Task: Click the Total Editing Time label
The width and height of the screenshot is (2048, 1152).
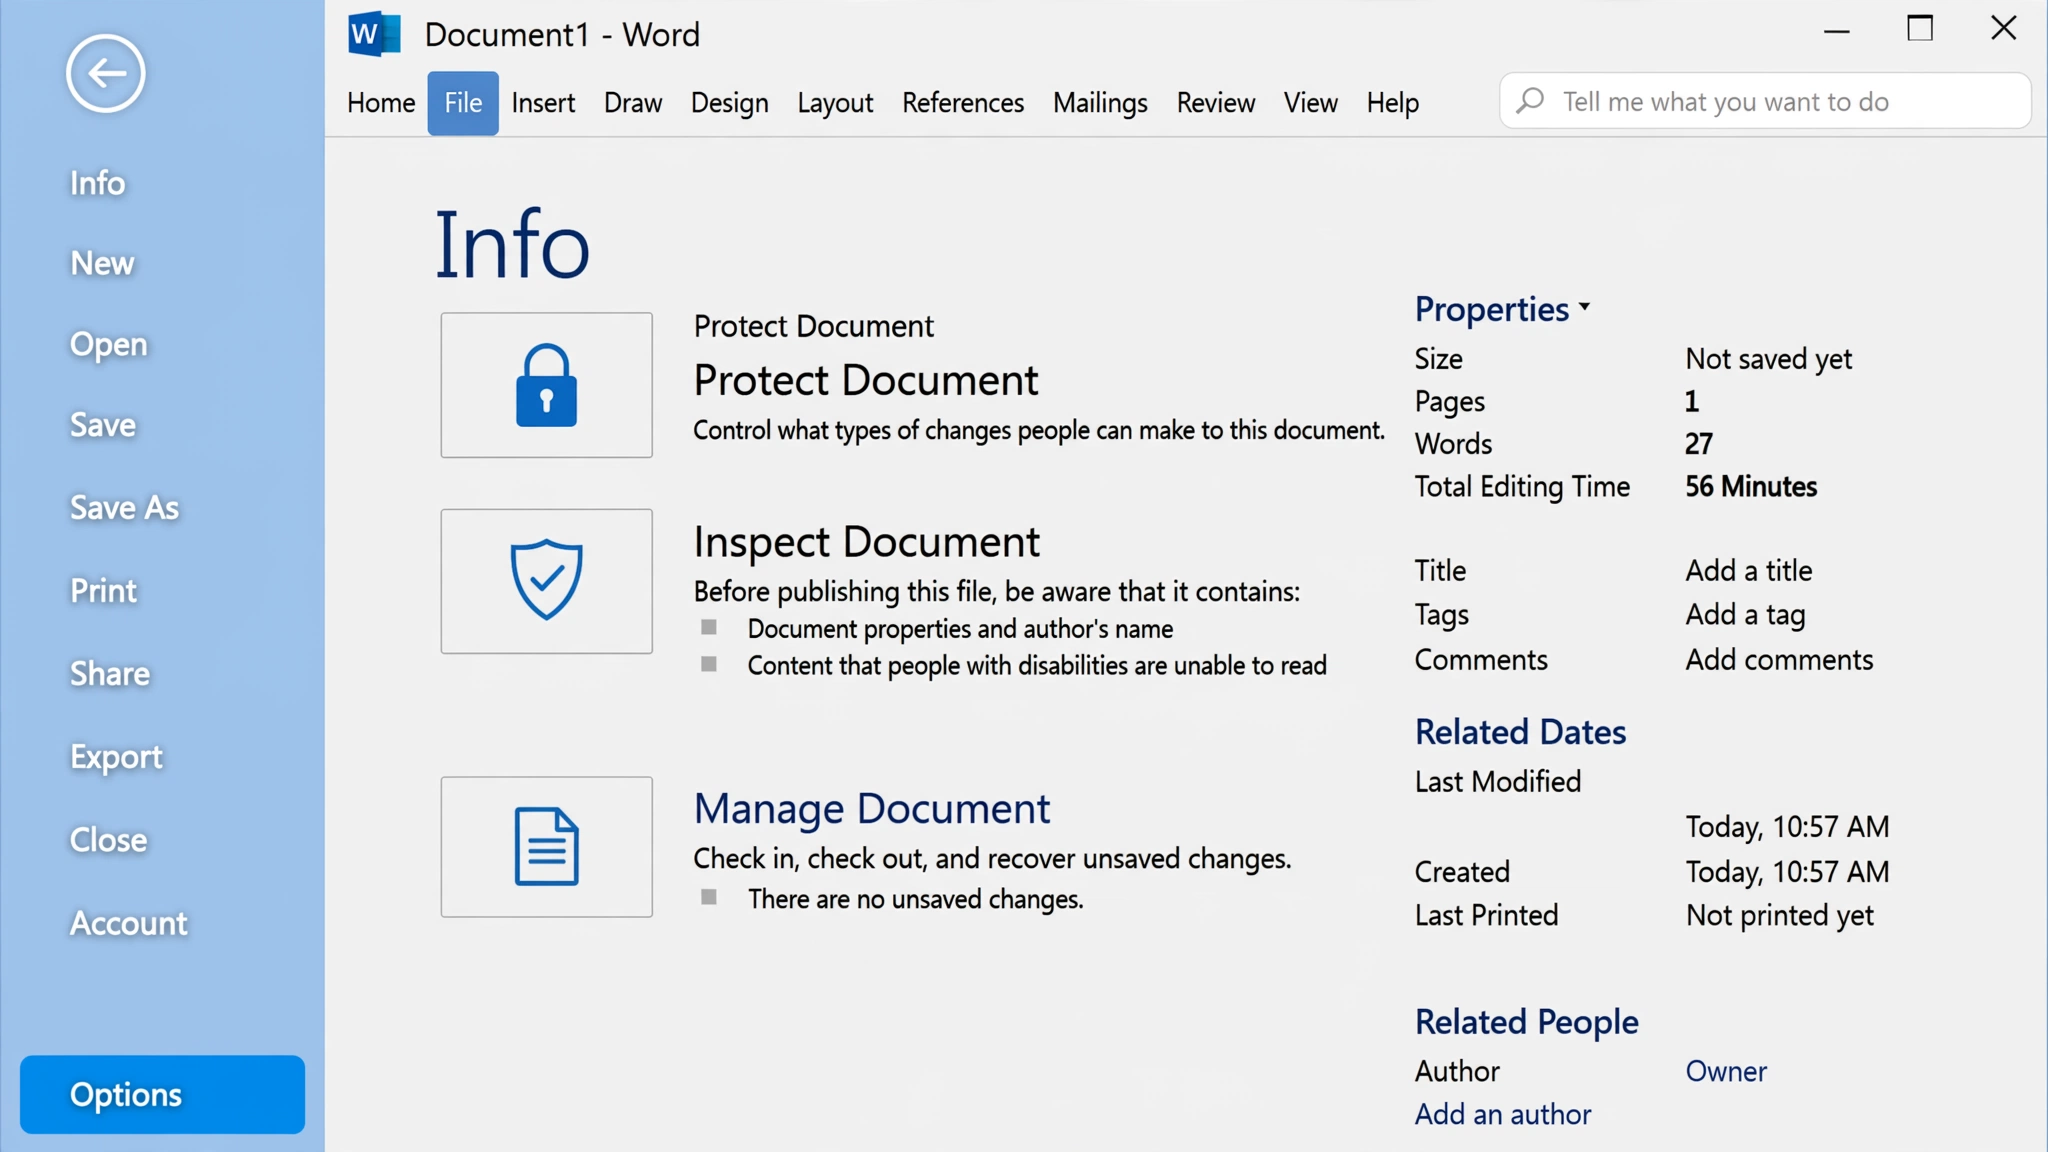Action: 1522,487
